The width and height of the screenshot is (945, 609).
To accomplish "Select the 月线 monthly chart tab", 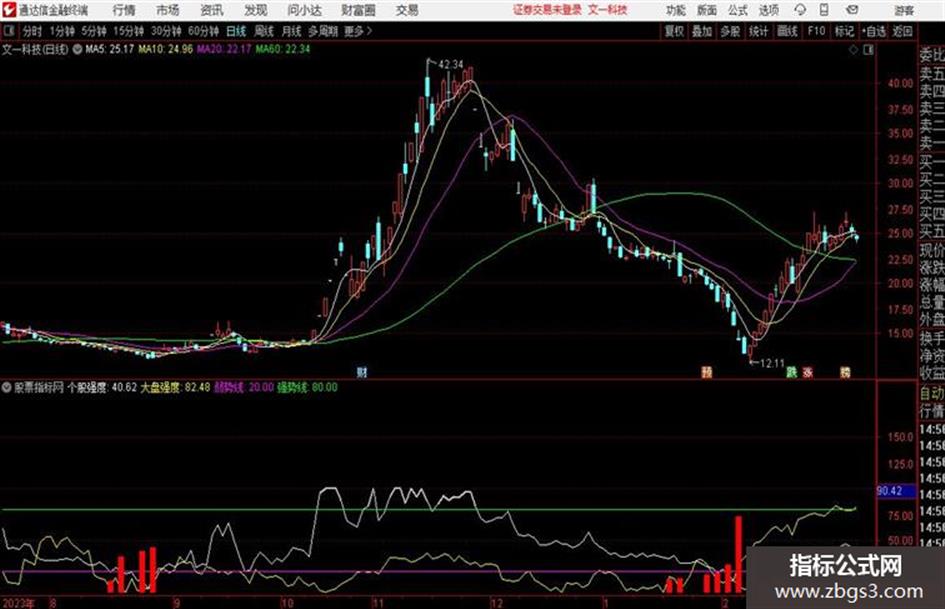I will point(291,31).
